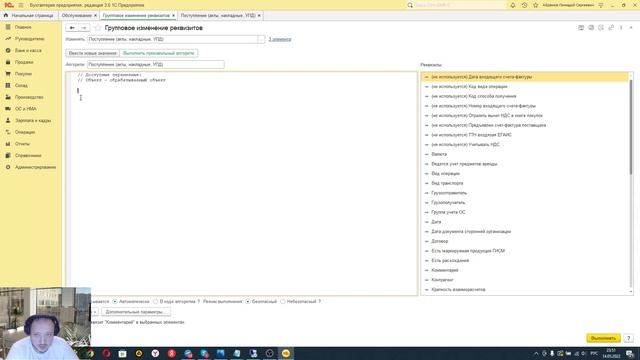Select Код вида операции attribute
640x360 pixels.
click(x=525, y=87)
